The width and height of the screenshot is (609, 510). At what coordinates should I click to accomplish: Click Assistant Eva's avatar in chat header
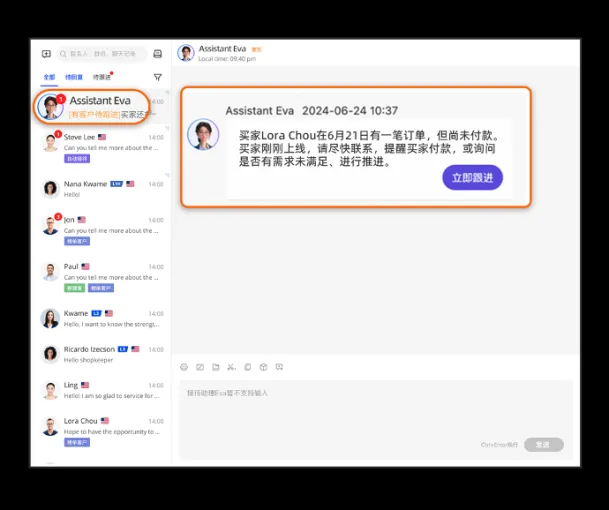coord(186,53)
